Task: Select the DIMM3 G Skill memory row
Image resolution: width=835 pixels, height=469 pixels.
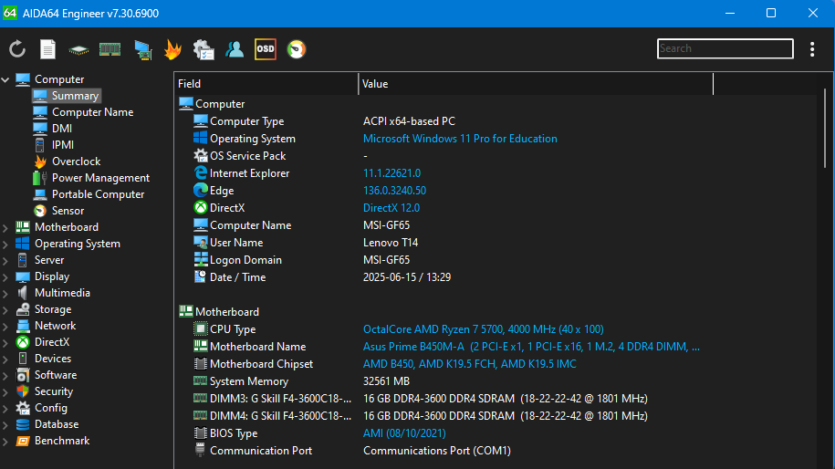Action: [495, 399]
